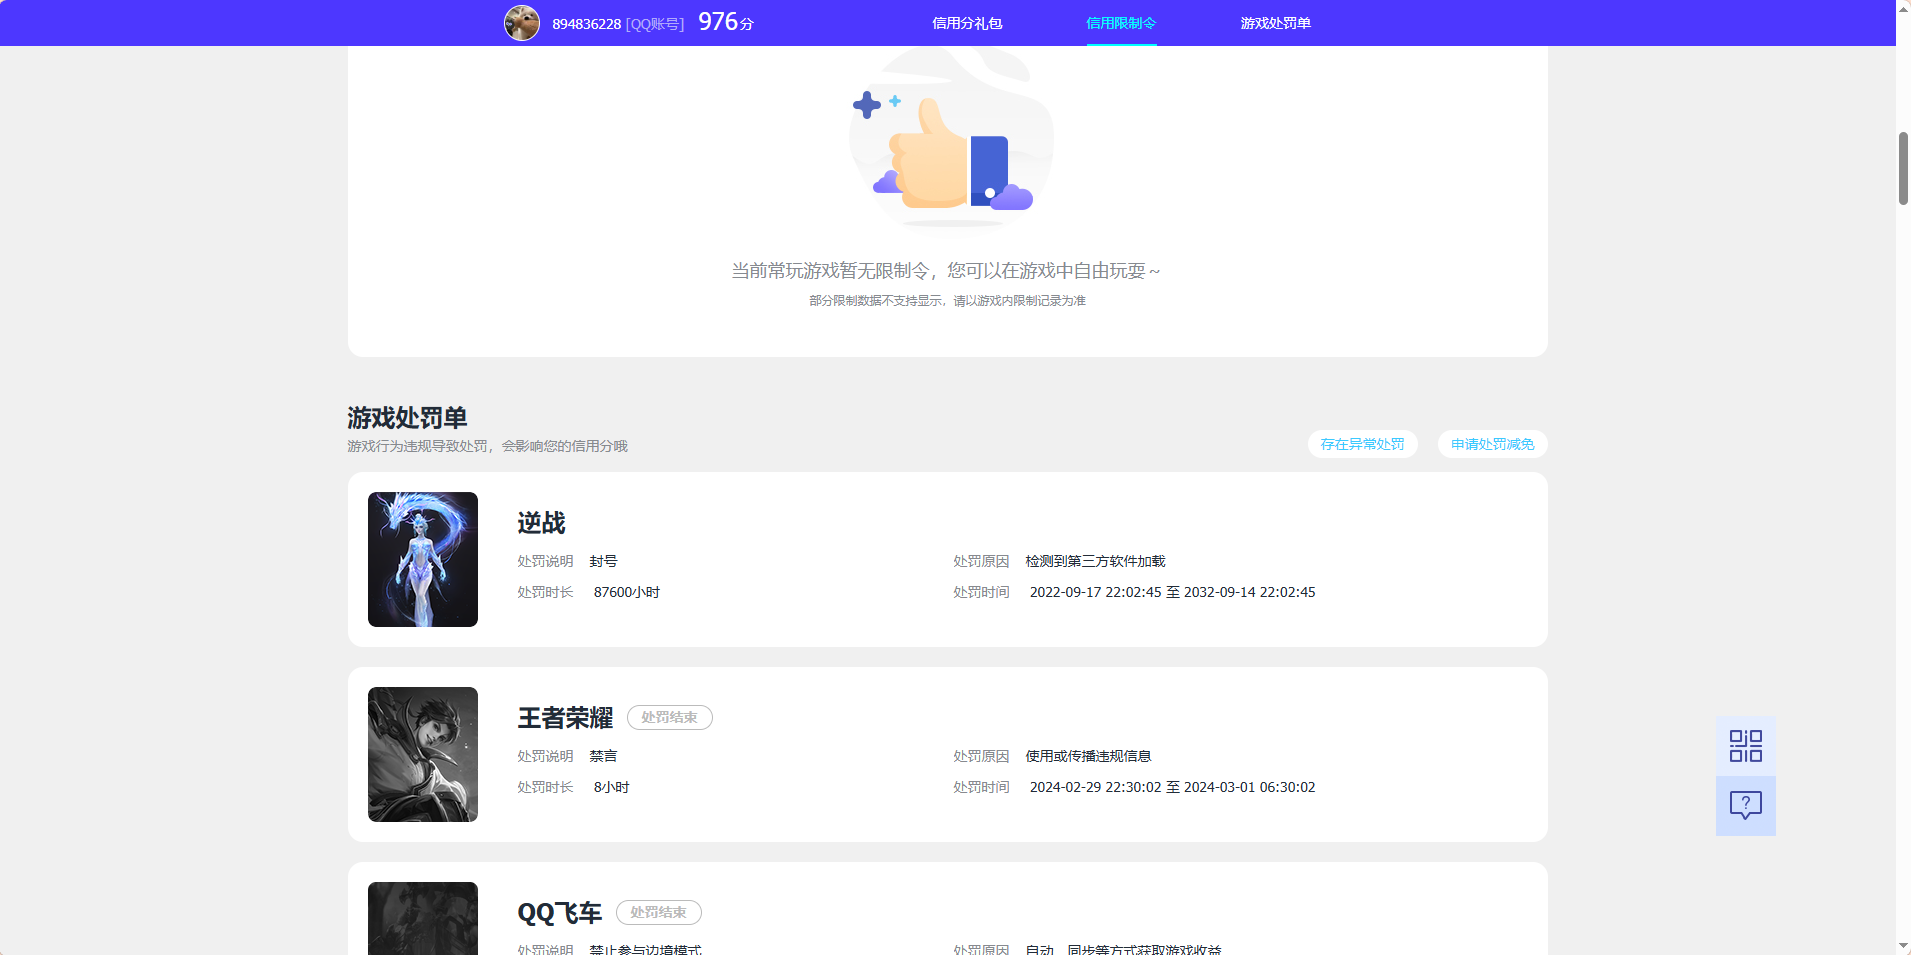This screenshot has height=955, width=1911.
Task: Open the help question floating icon
Action: point(1745,806)
